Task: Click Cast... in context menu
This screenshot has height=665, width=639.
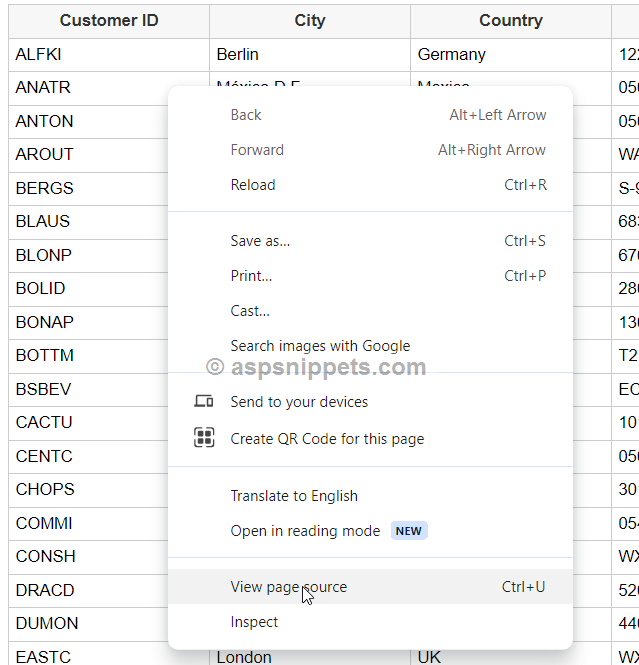Action: tap(250, 311)
